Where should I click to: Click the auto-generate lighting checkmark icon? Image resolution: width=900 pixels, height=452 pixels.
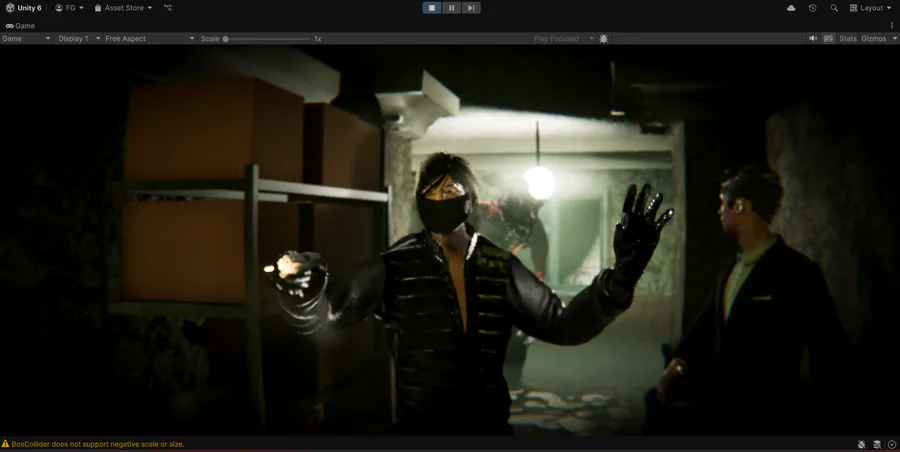point(891,444)
